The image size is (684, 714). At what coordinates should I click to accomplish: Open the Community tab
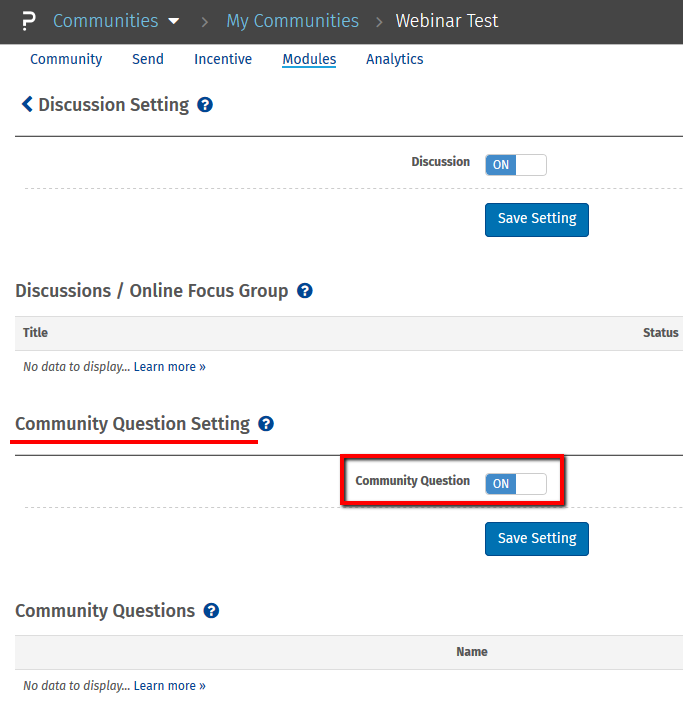pyautogui.click(x=66, y=59)
